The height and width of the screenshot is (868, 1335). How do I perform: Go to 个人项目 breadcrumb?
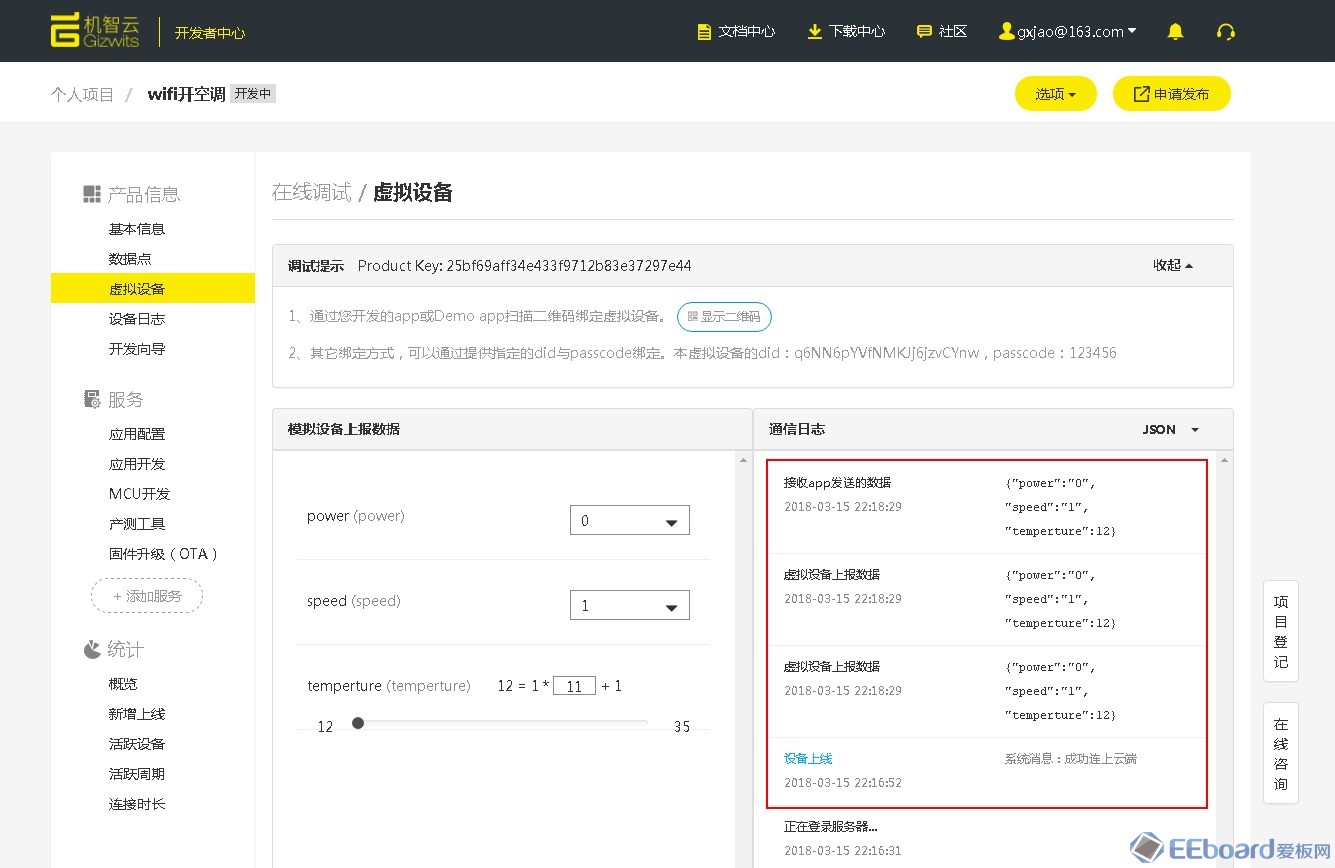83,94
